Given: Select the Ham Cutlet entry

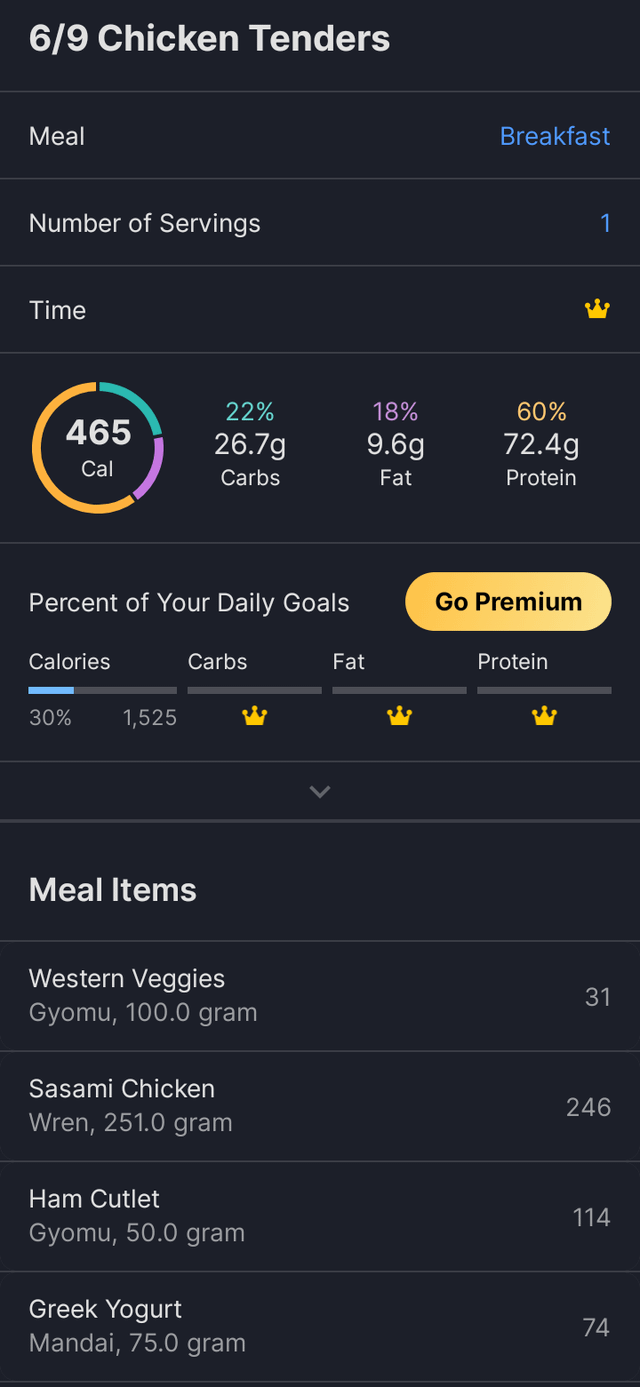Looking at the screenshot, I should point(320,1216).
